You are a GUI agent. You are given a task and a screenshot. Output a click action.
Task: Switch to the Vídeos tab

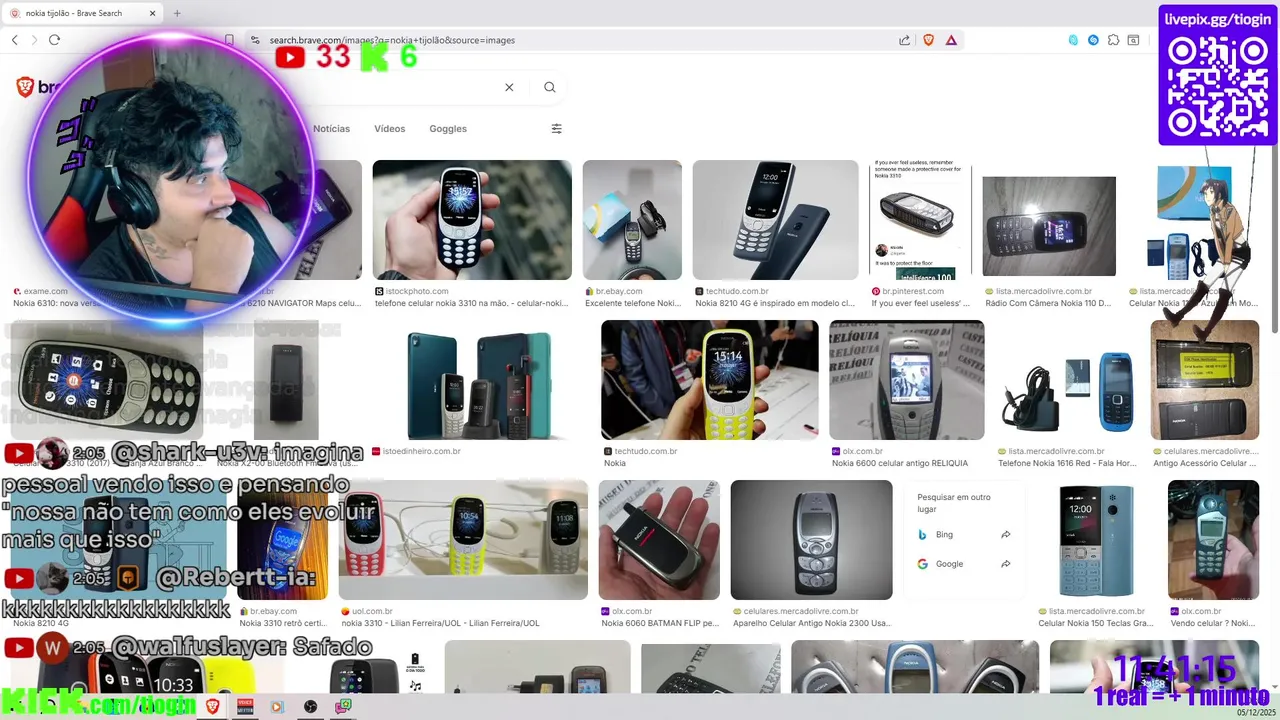[x=390, y=129]
